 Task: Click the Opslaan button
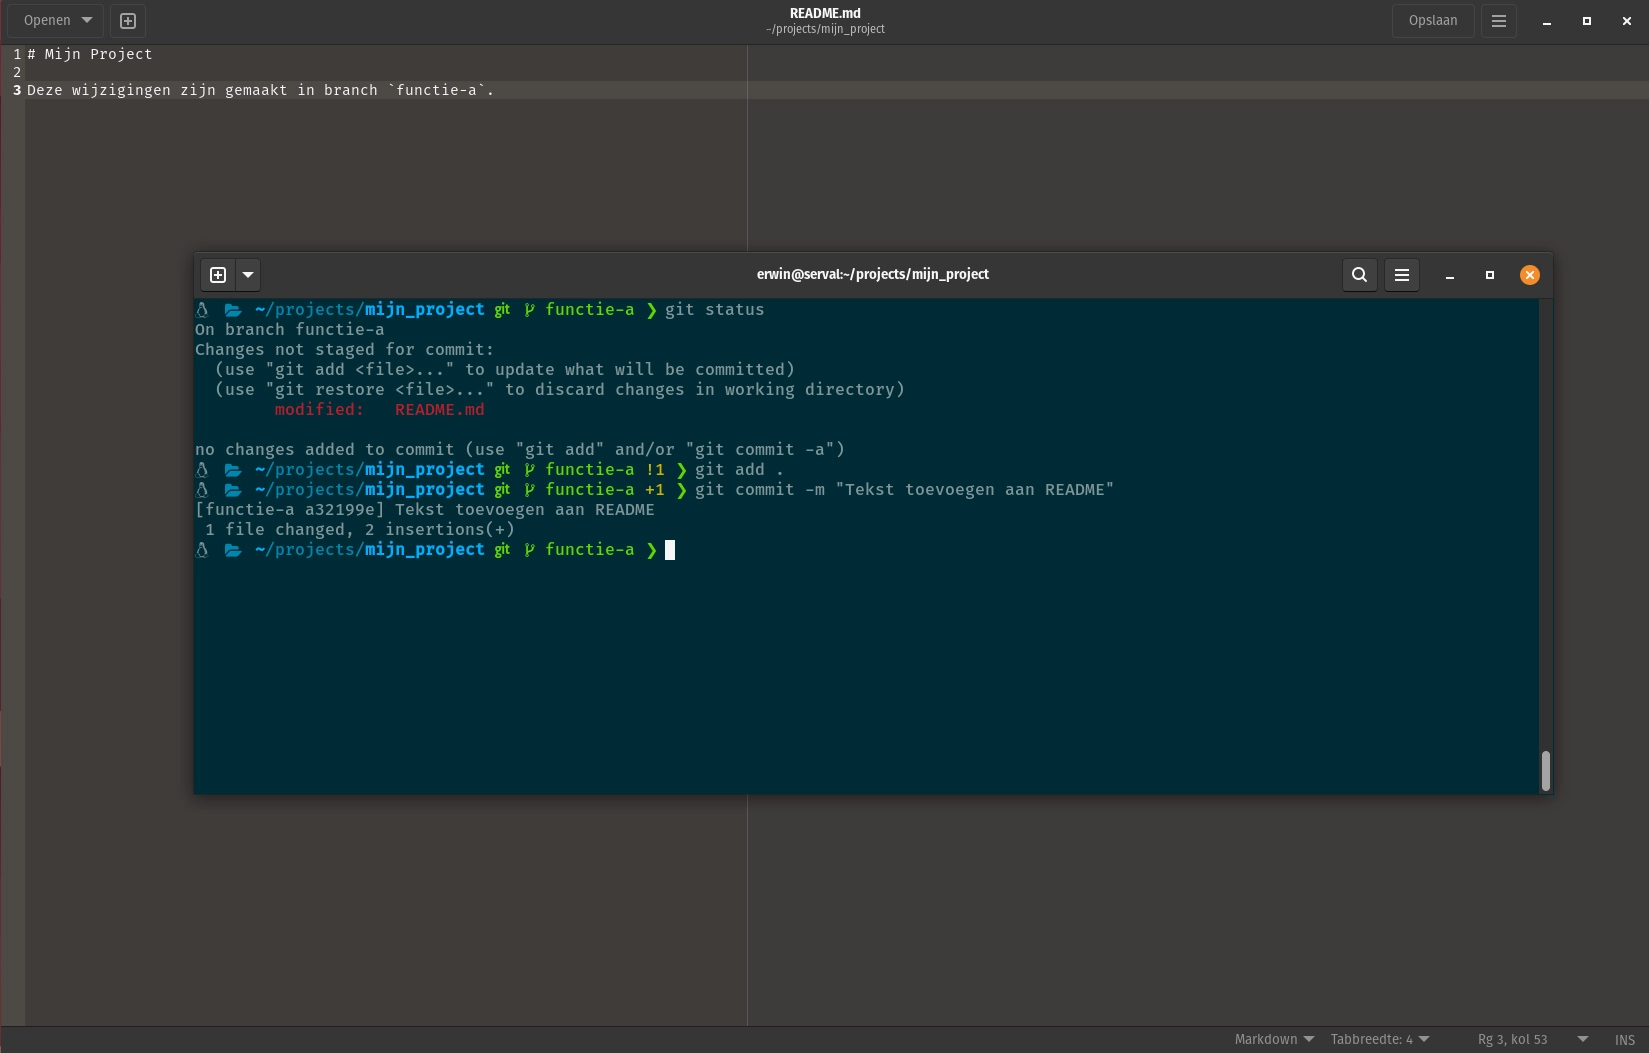click(1433, 21)
